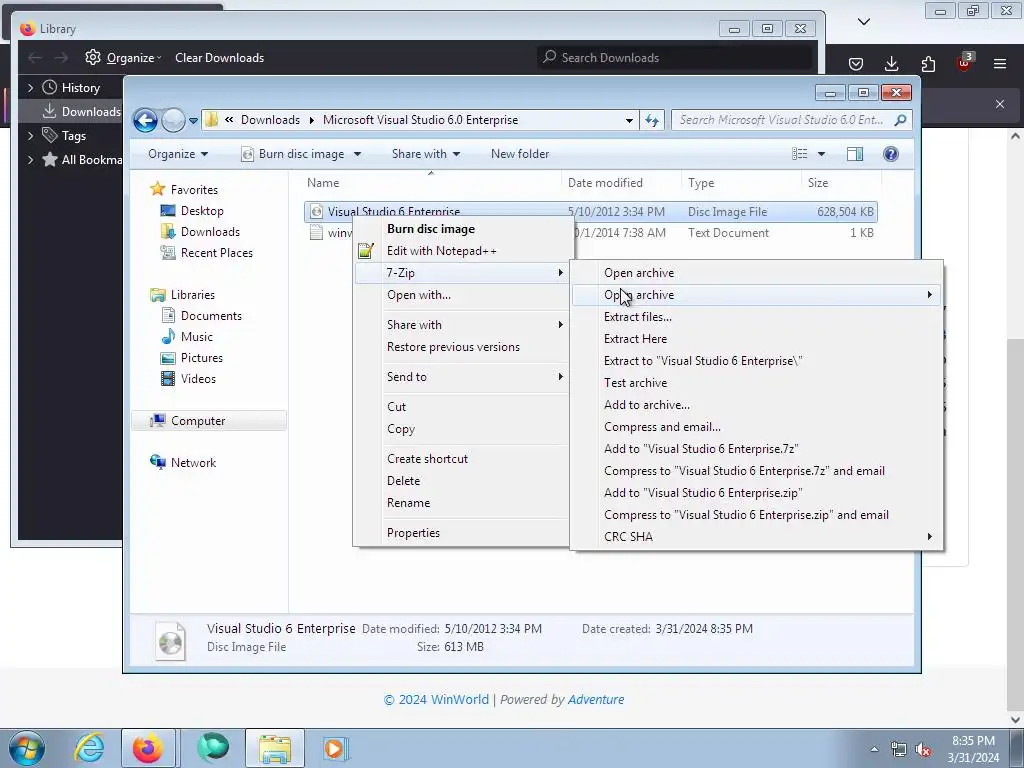Open the Send to submenu
Viewport: 1024px width, 768px height.
click(x=461, y=377)
